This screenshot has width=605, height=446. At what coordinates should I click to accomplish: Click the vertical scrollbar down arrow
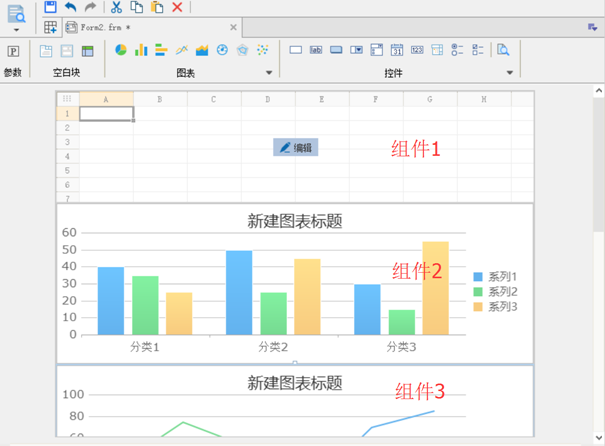599,438
